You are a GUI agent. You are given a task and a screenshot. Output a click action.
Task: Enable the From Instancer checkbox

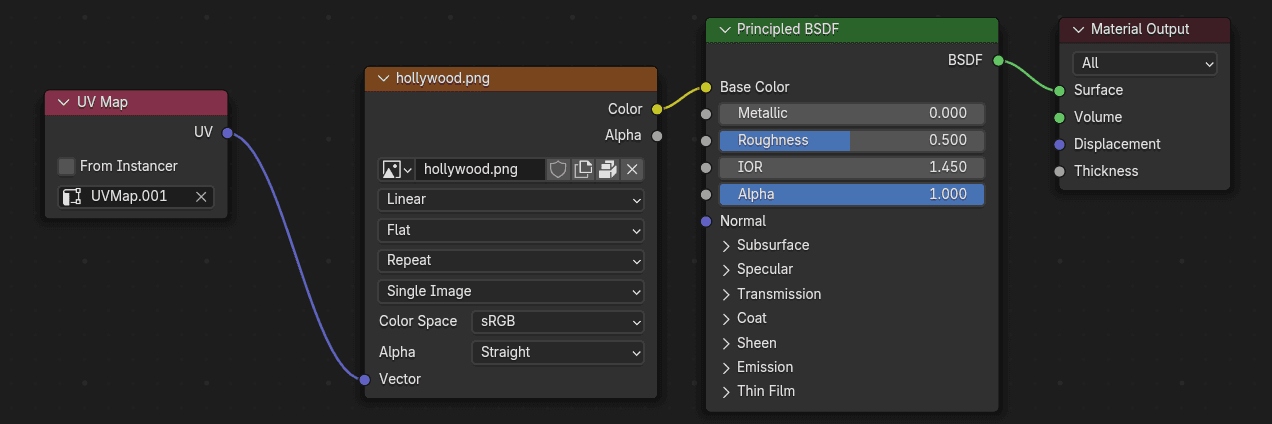coord(67,166)
